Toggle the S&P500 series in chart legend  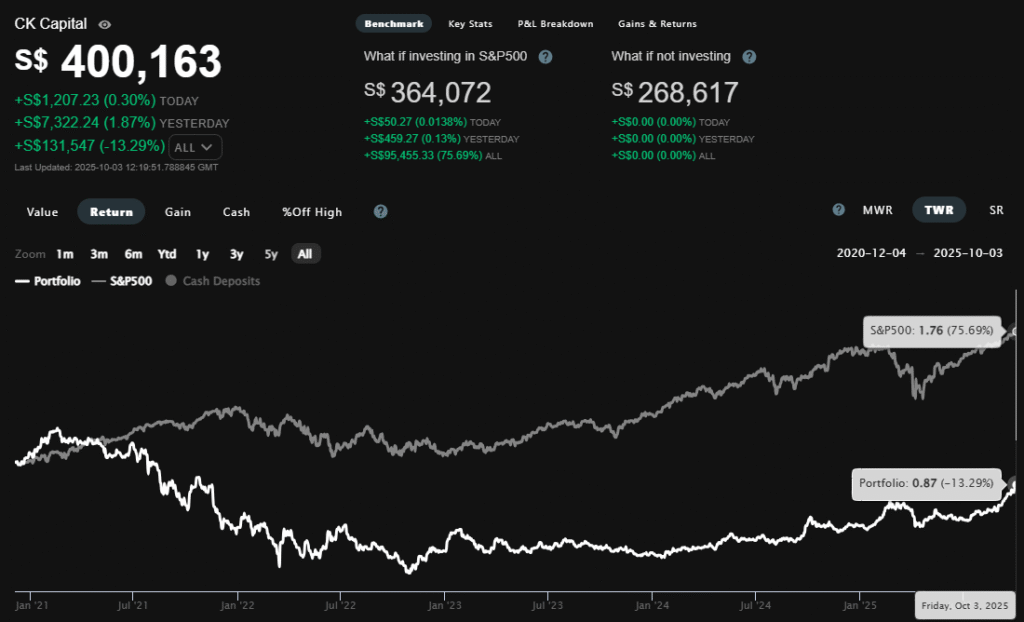tap(122, 281)
